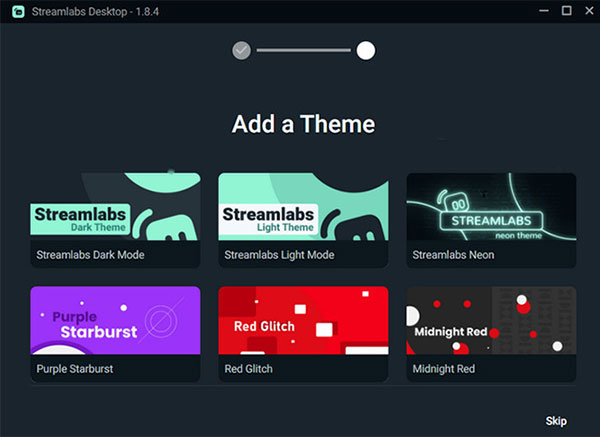Image resolution: width=600 pixels, height=437 pixels.
Task: Select the Streamlabs Light Theme thumbnail
Action: [x=303, y=207]
